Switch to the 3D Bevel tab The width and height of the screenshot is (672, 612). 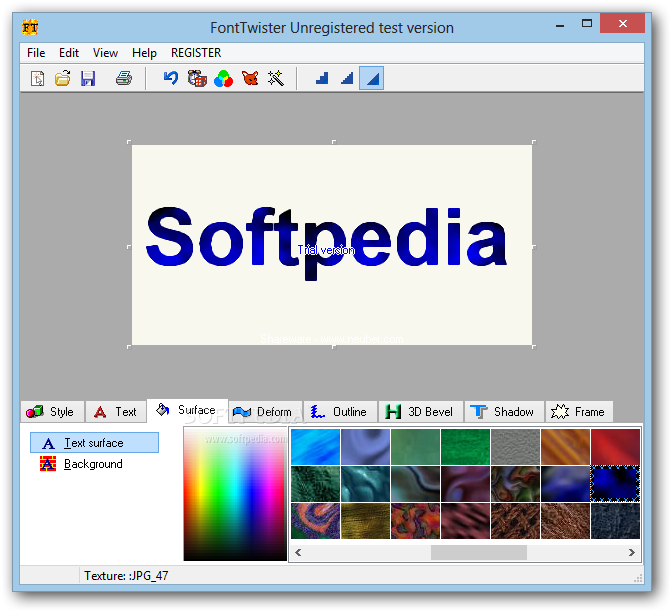point(420,412)
